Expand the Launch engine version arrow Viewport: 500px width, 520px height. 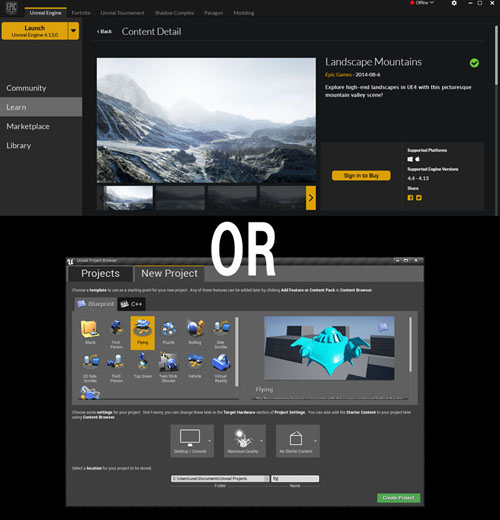74,31
